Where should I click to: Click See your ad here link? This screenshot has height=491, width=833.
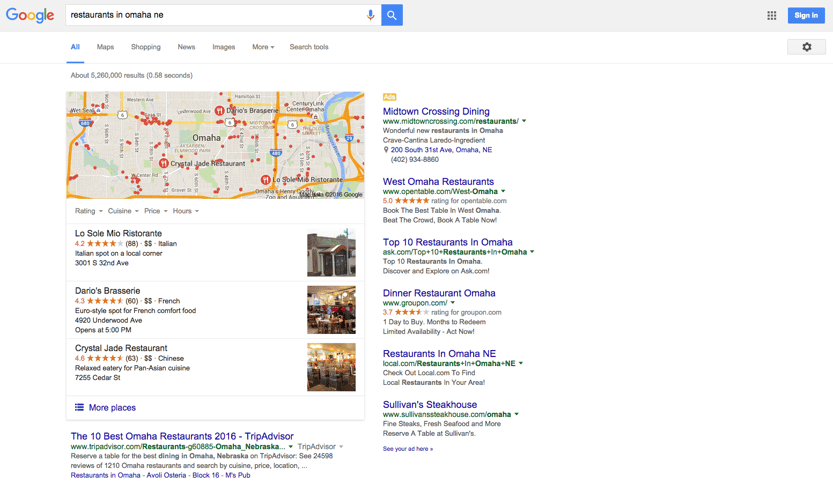[408, 449]
